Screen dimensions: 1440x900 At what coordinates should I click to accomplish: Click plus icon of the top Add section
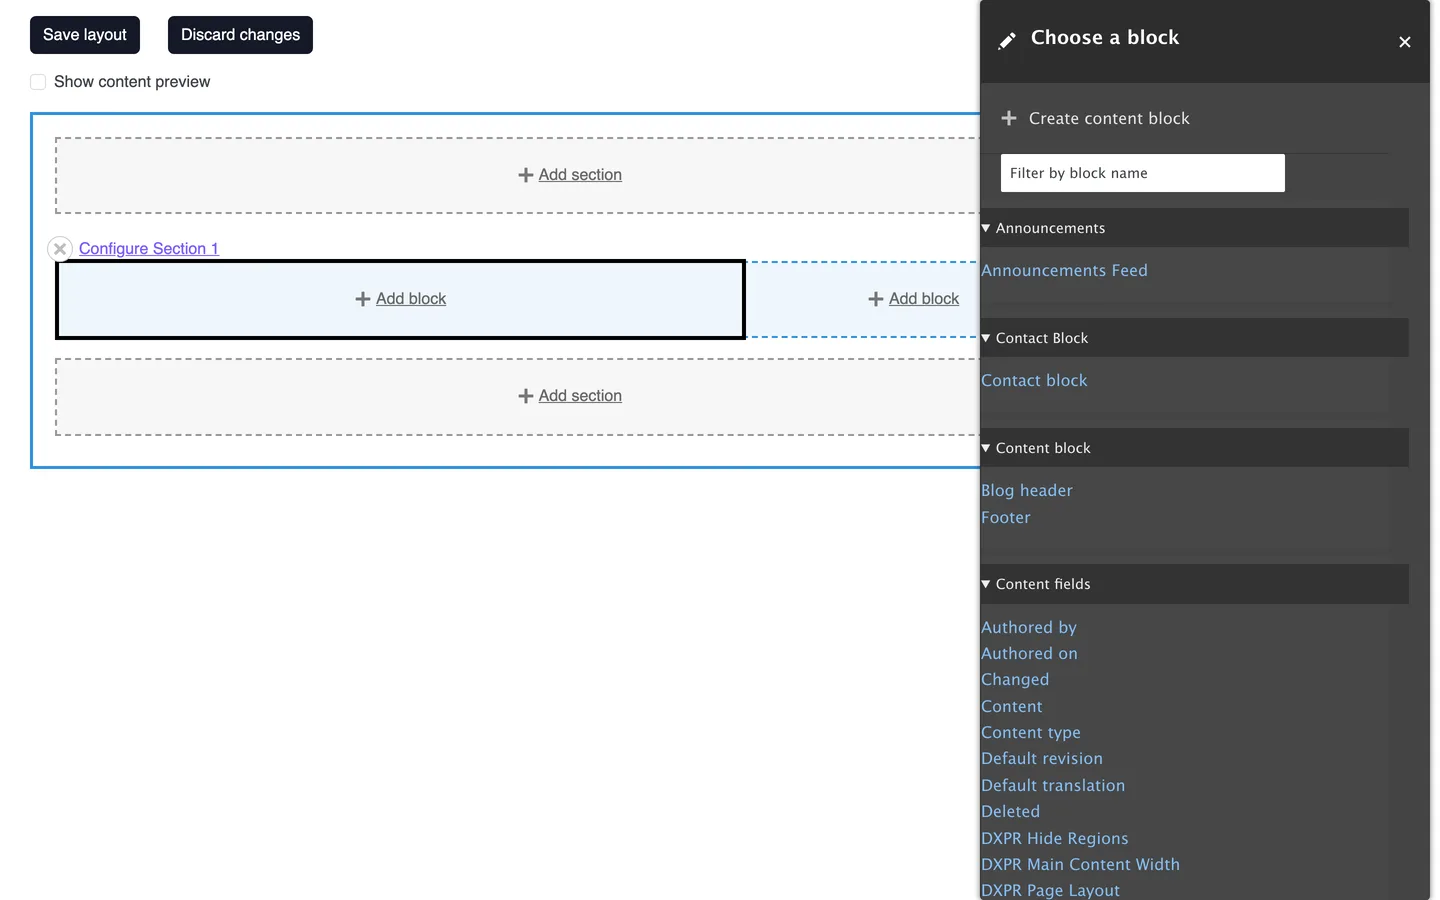pos(526,175)
